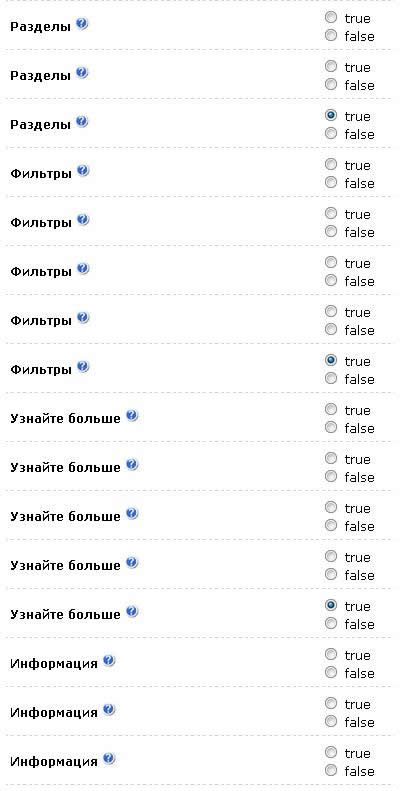Set the third Узнайте больше row to false
400x791 pixels.
point(331,526)
